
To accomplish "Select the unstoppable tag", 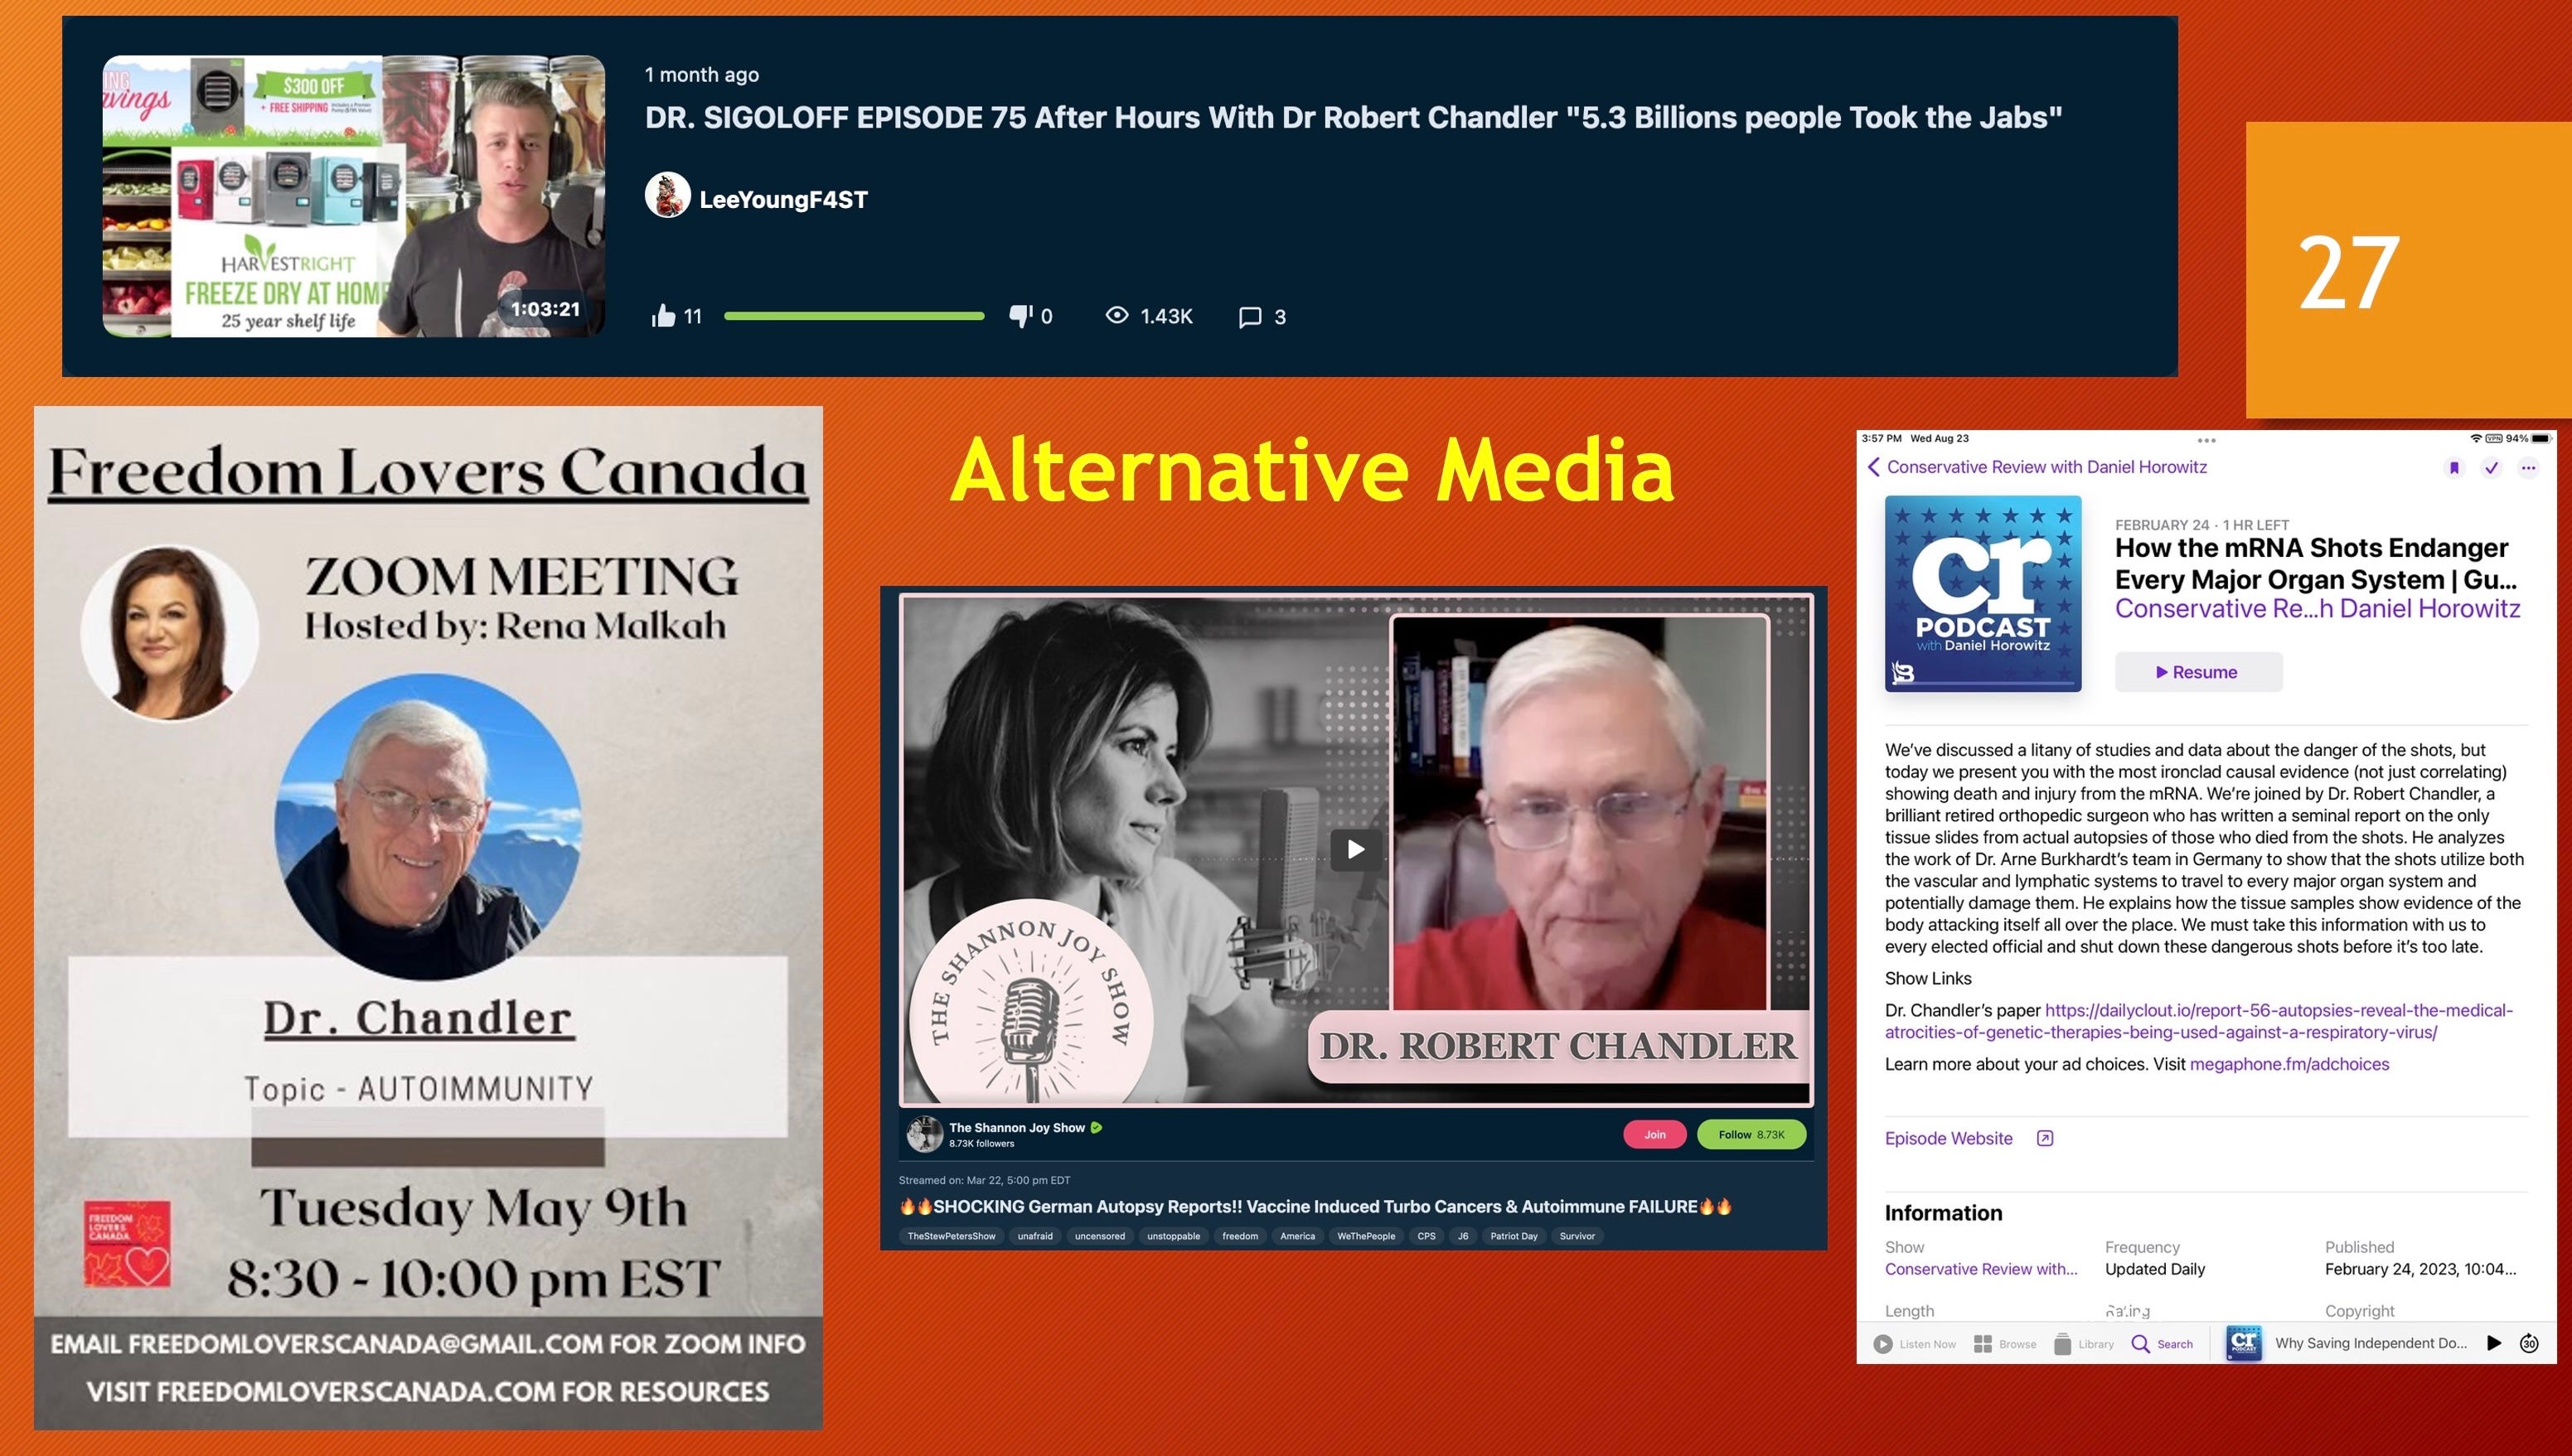I will tap(1173, 1236).
